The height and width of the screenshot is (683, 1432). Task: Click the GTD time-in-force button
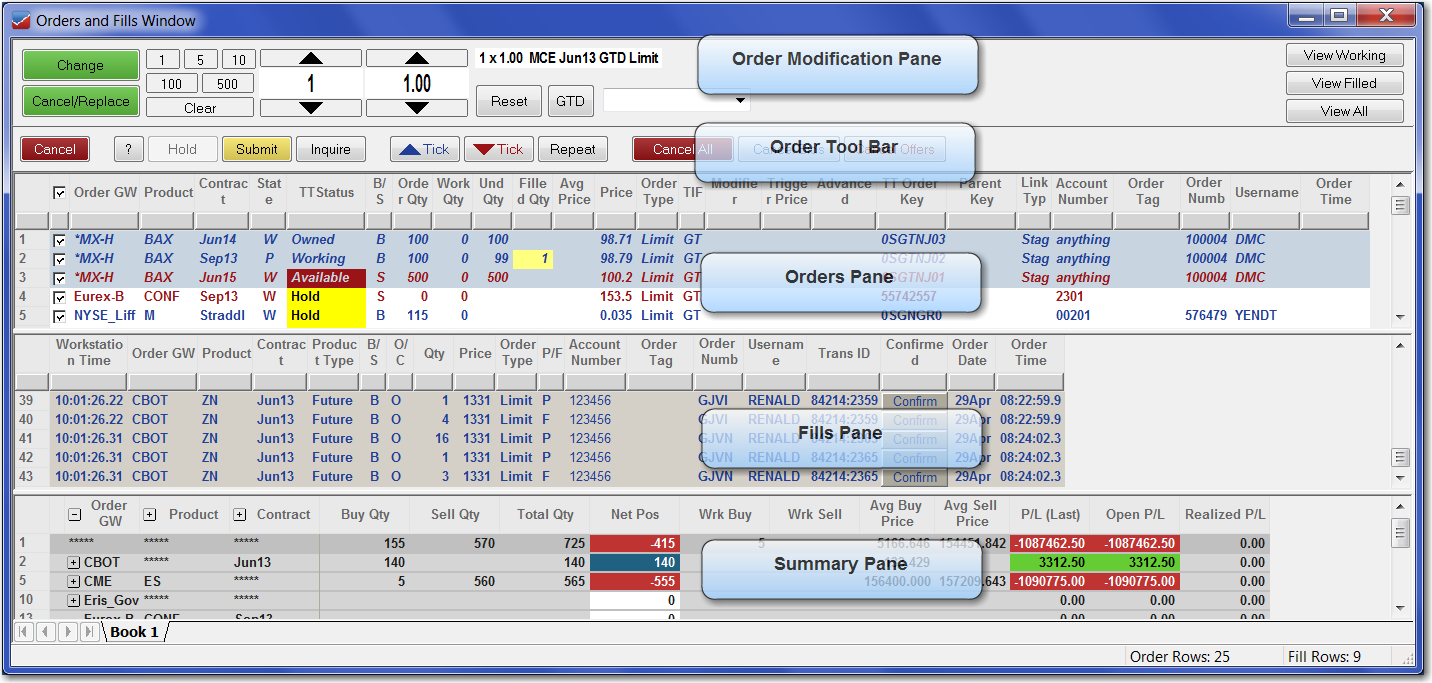click(570, 101)
